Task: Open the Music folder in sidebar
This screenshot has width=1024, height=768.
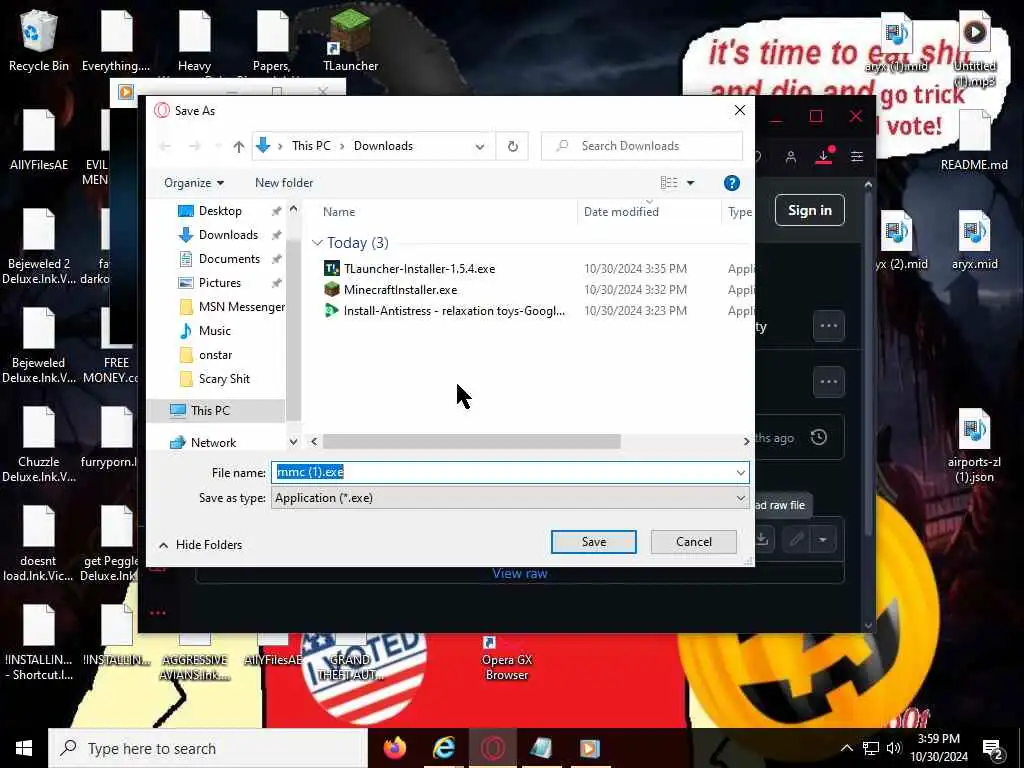Action: point(214,330)
